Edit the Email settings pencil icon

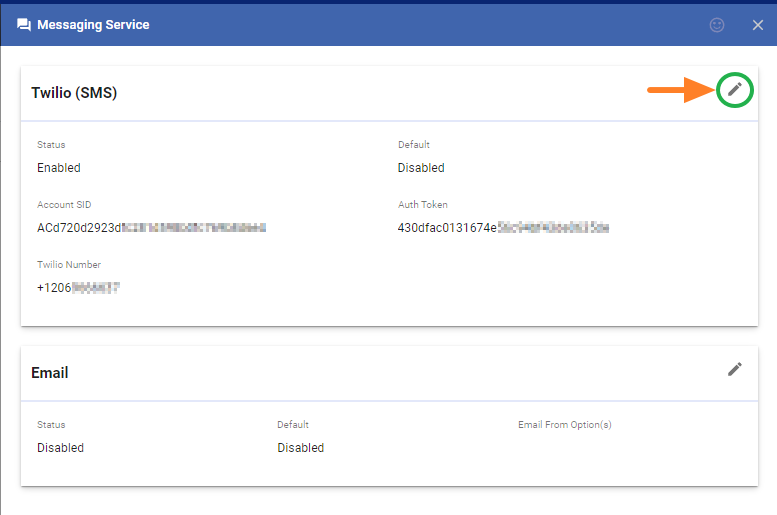734,369
